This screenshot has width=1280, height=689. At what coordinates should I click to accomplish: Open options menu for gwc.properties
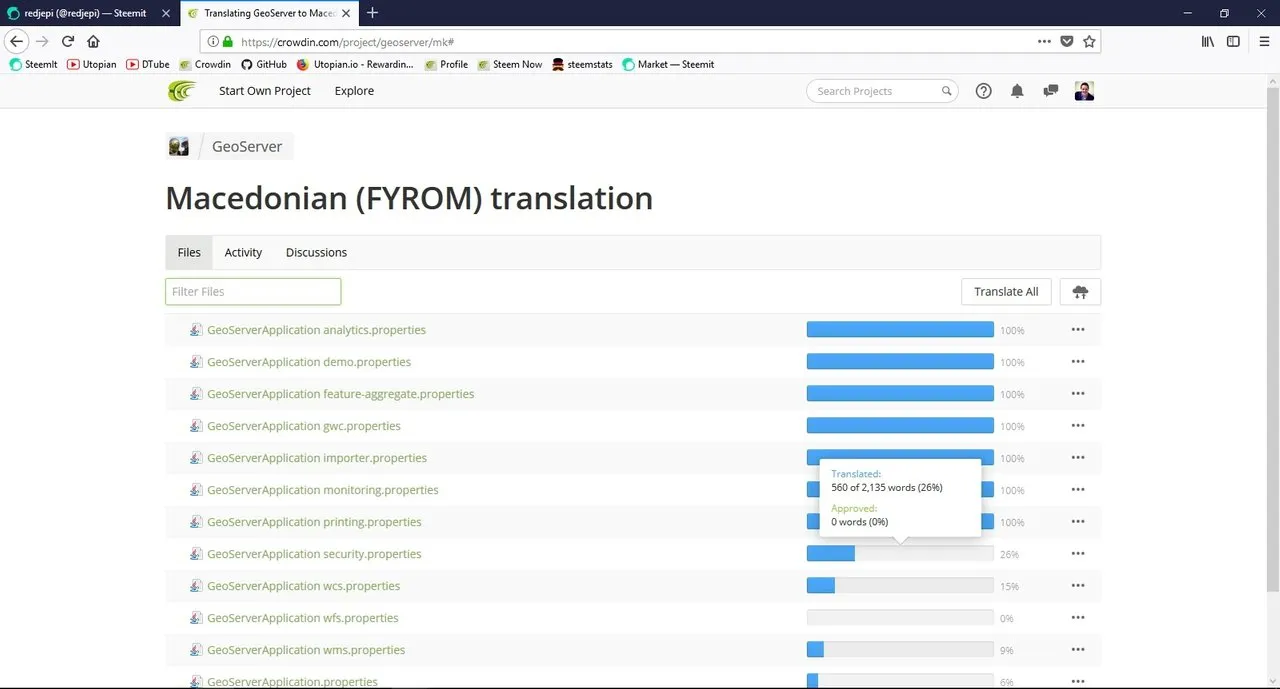pyautogui.click(x=1078, y=426)
